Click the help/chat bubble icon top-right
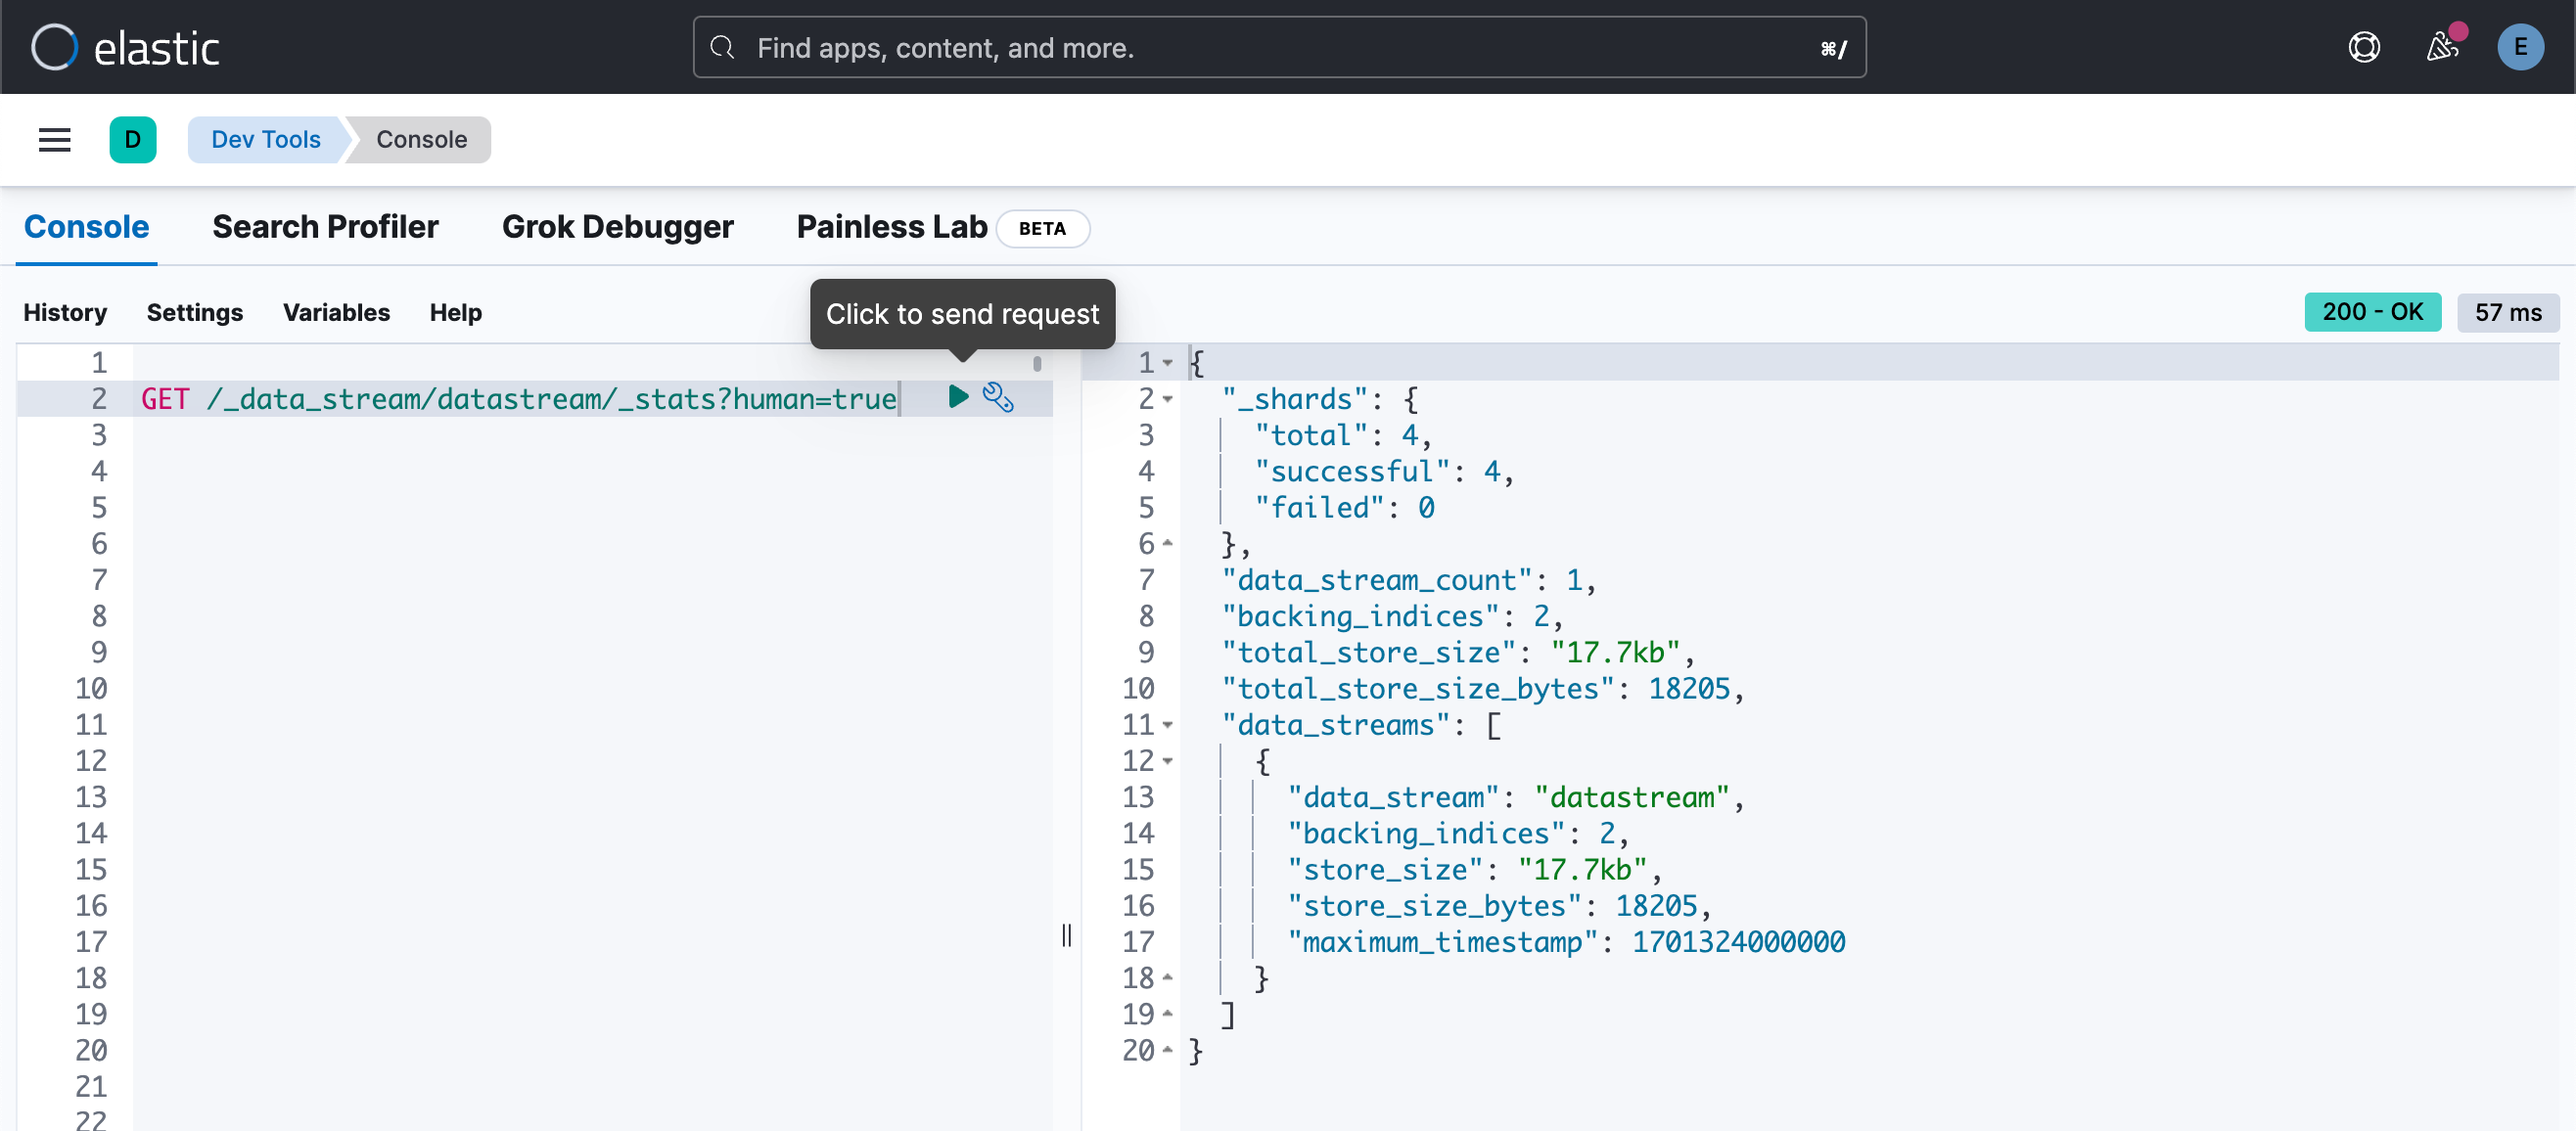Viewport: 2576px width, 1131px height. pos(2366,46)
